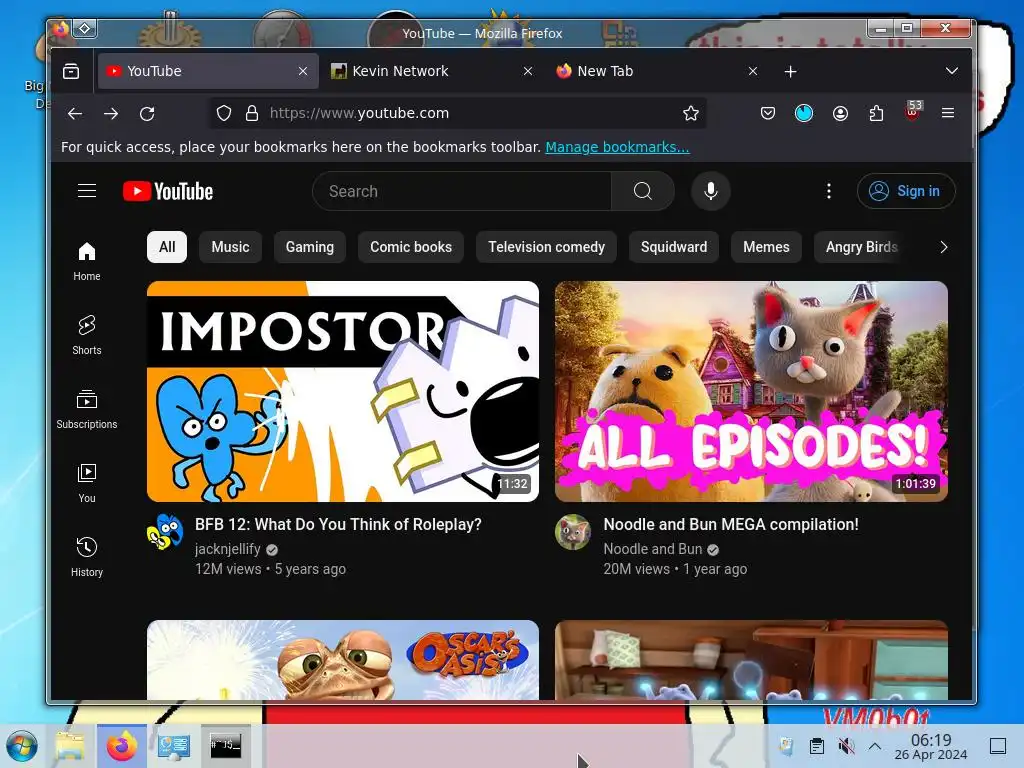Expand the list all tabs dropdown
The image size is (1024, 768).
click(952, 71)
